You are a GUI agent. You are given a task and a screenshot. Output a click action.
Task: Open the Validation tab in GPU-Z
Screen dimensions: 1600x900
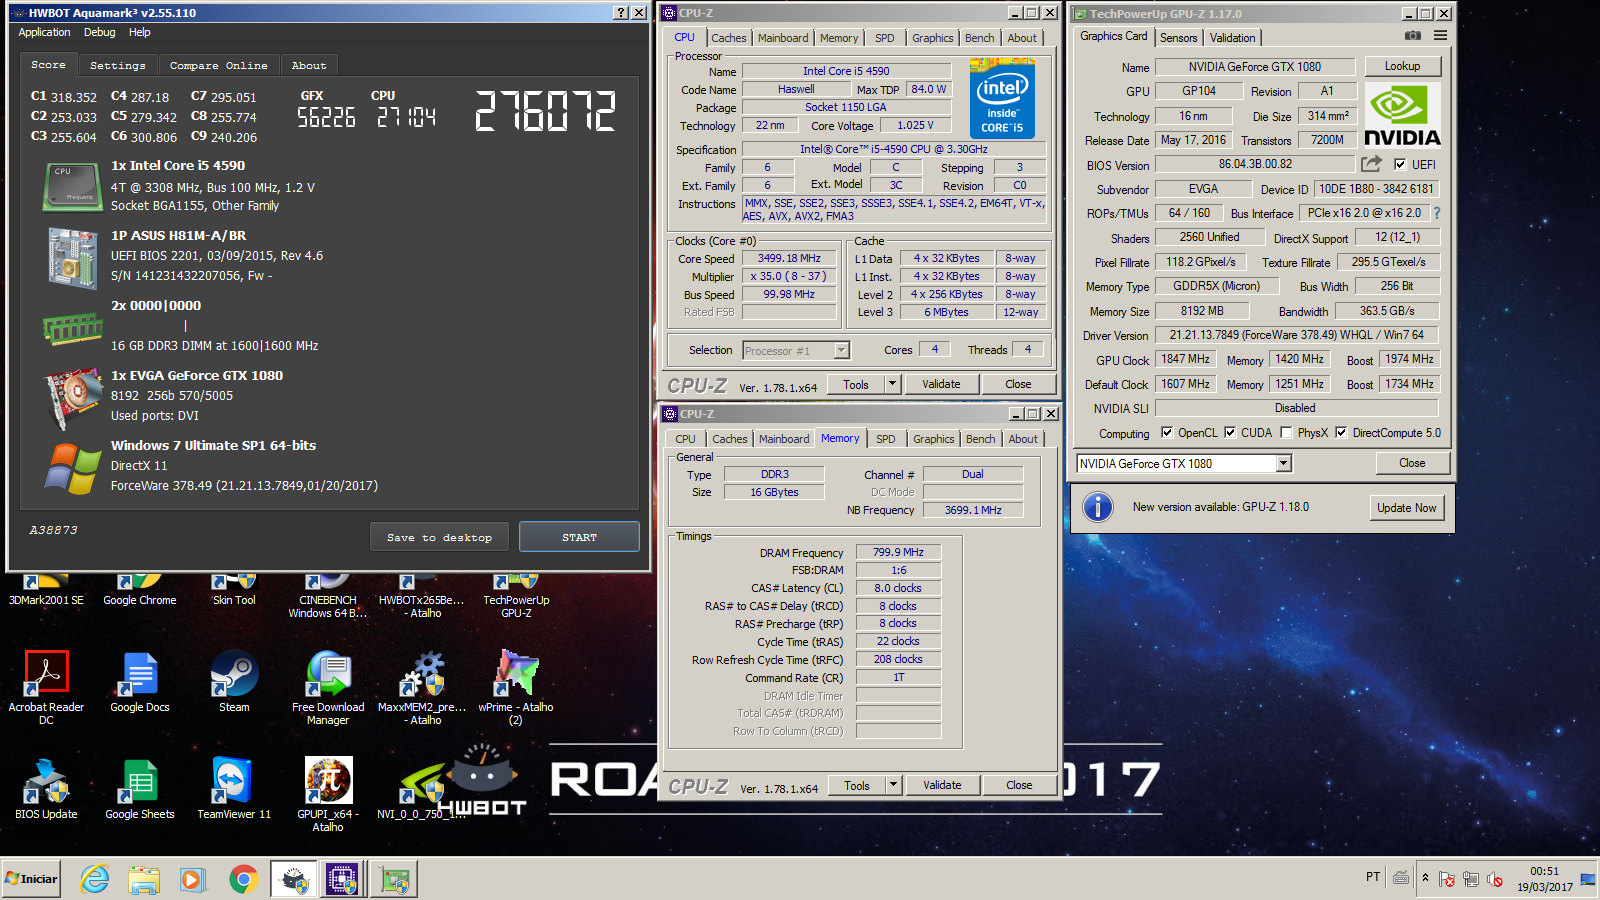click(1232, 37)
